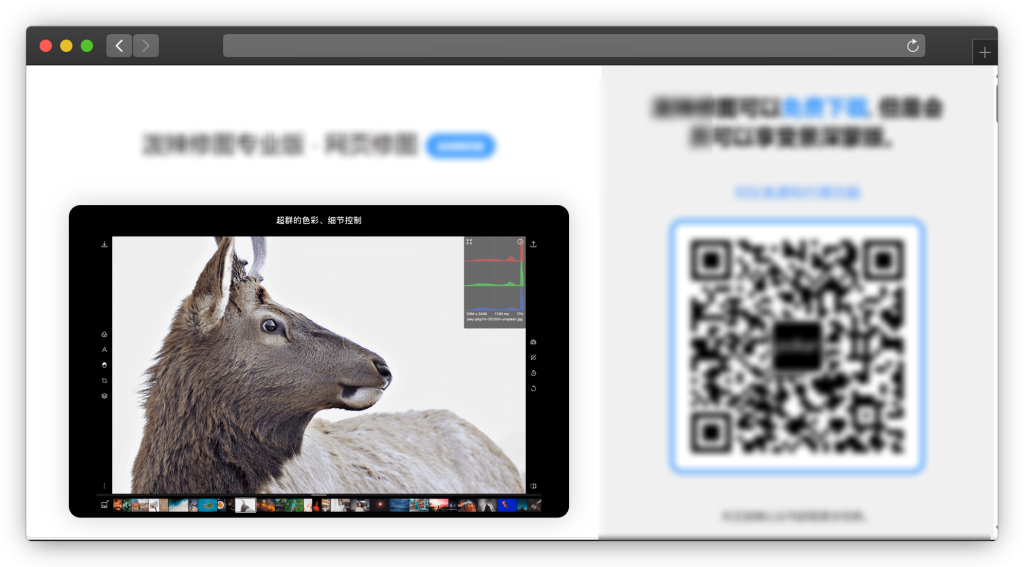Click the palette gauge icon on right toolbar
Image resolution: width=1024 pixels, height=567 pixels.
click(533, 342)
